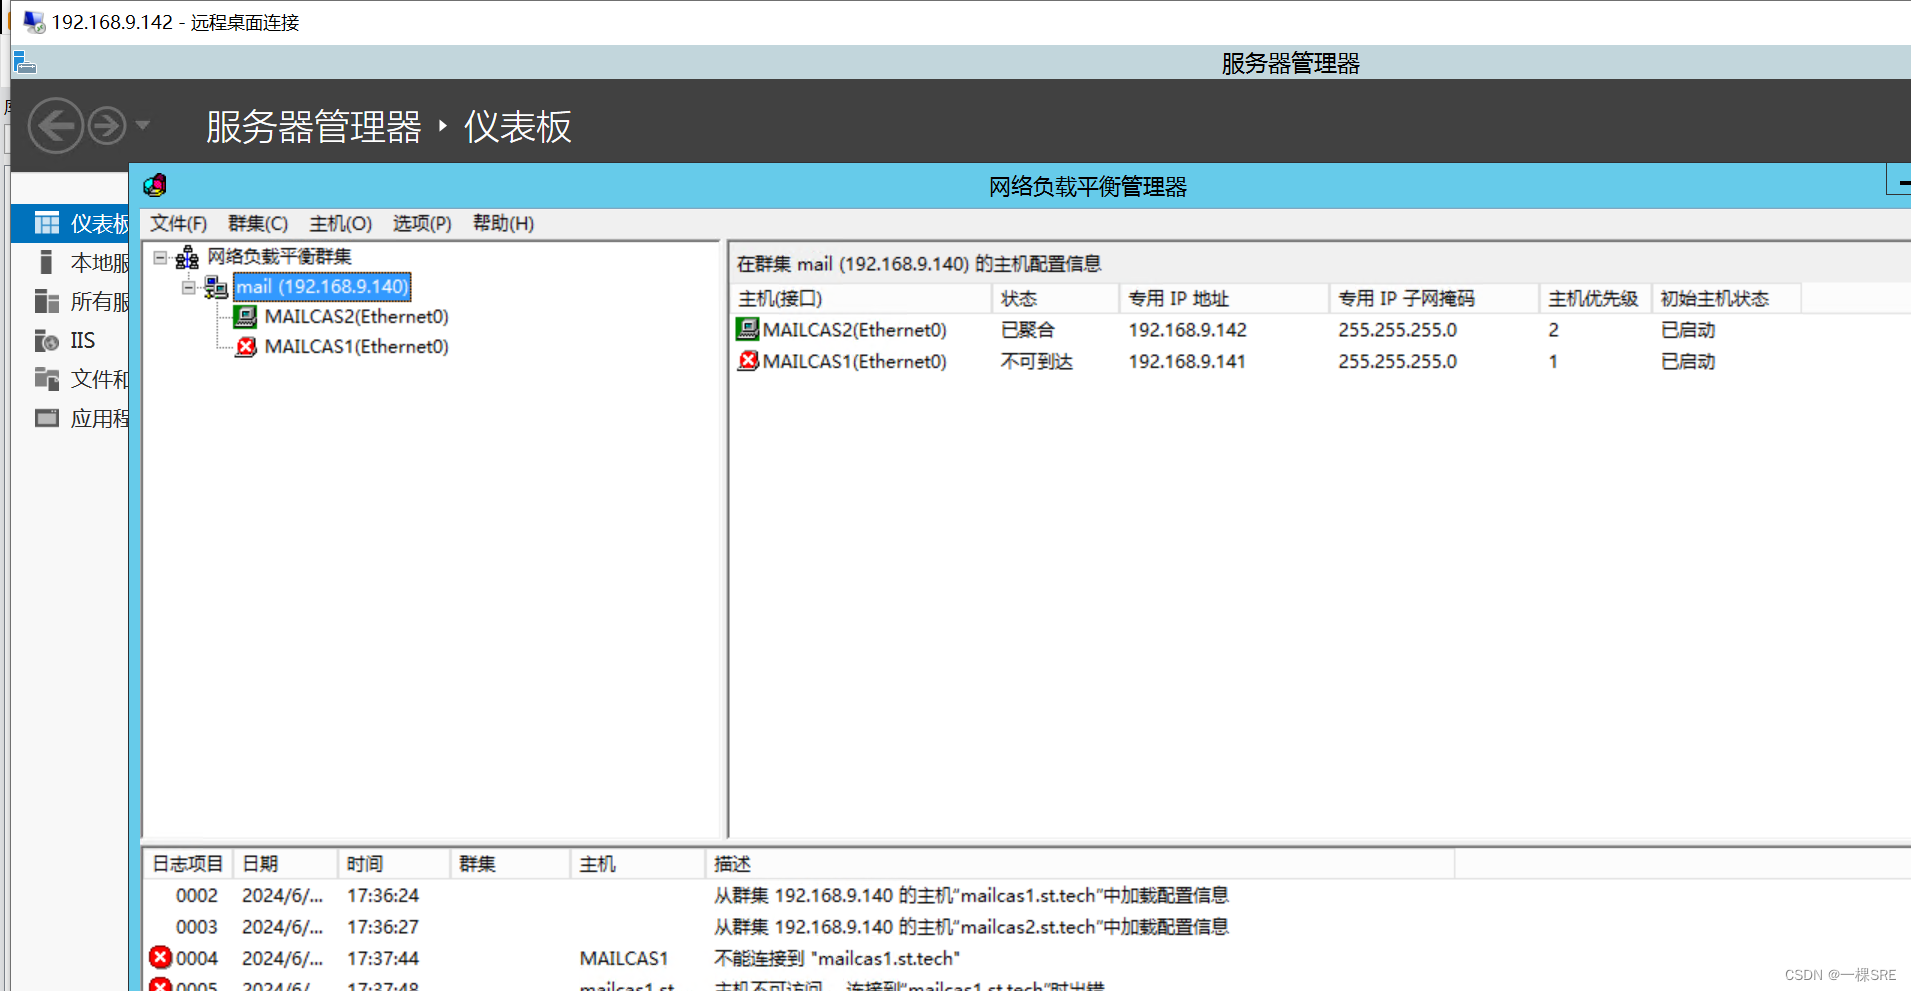1911x991 pixels.
Task: Click IP address 192.168.9.141
Action: [1188, 361]
